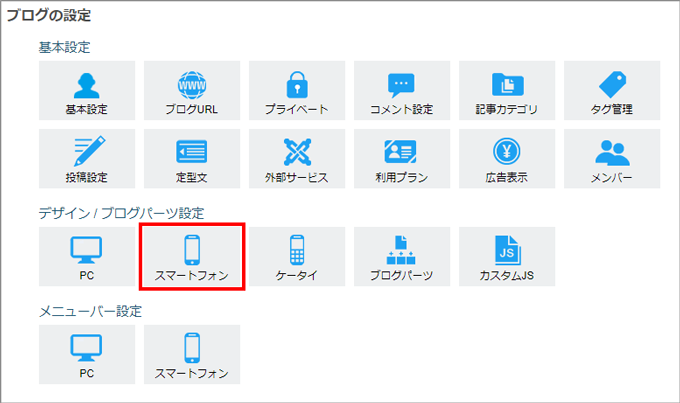The image size is (680, 403).
Task: Open the プライベート lock tile
Action: 297,90
